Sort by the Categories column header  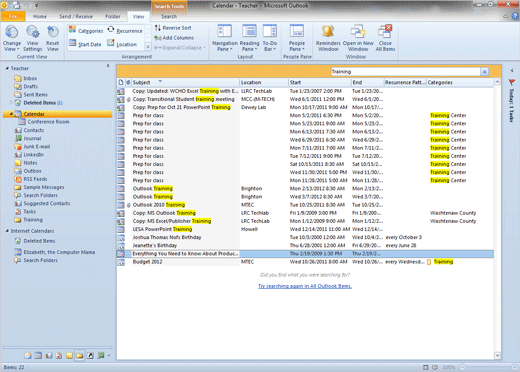pyautogui.click(x=460, y=82)
